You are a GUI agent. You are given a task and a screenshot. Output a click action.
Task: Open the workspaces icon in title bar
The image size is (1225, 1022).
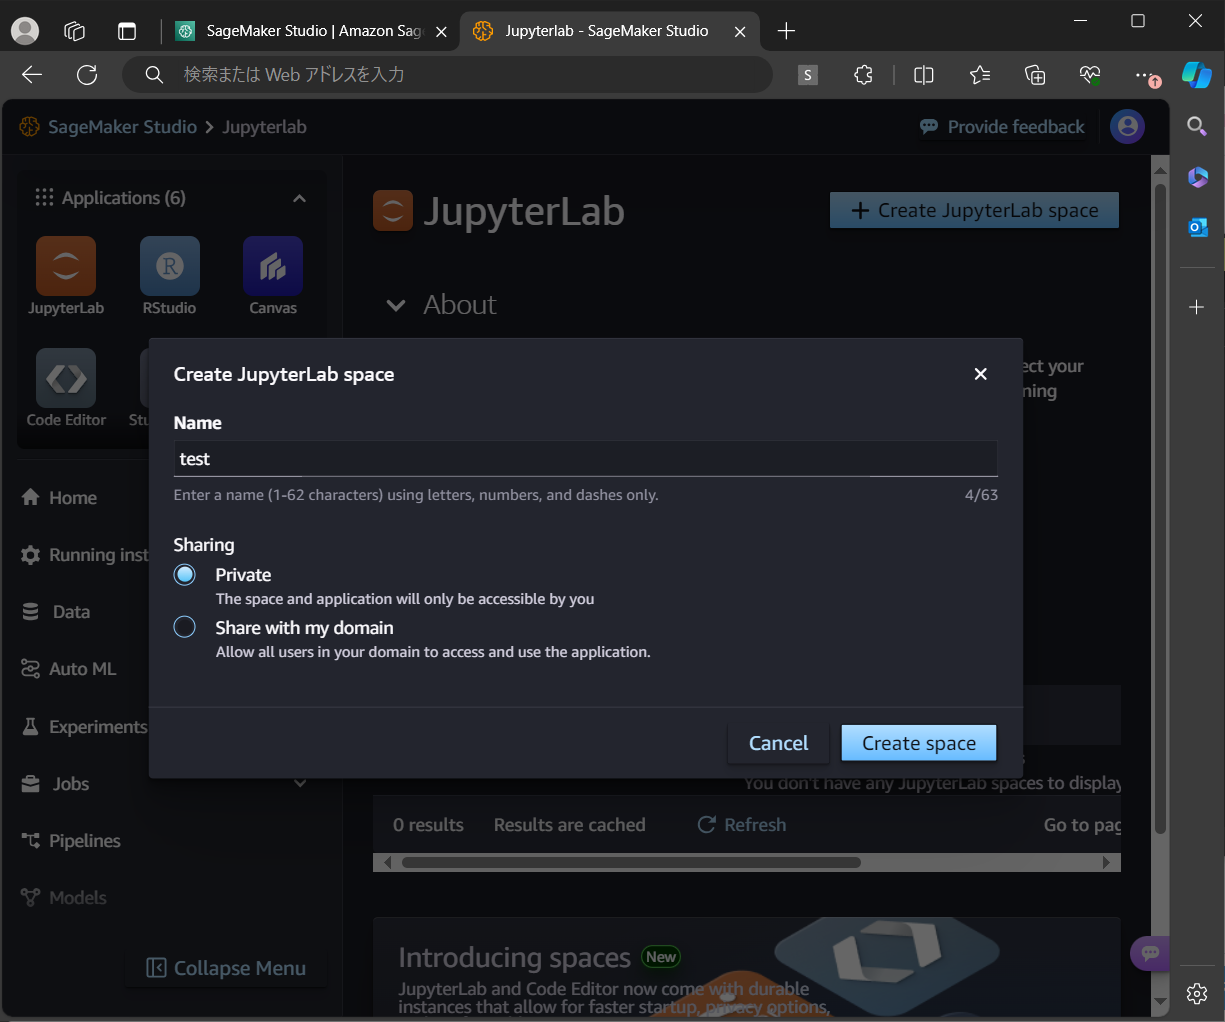[x=75, y=31]
